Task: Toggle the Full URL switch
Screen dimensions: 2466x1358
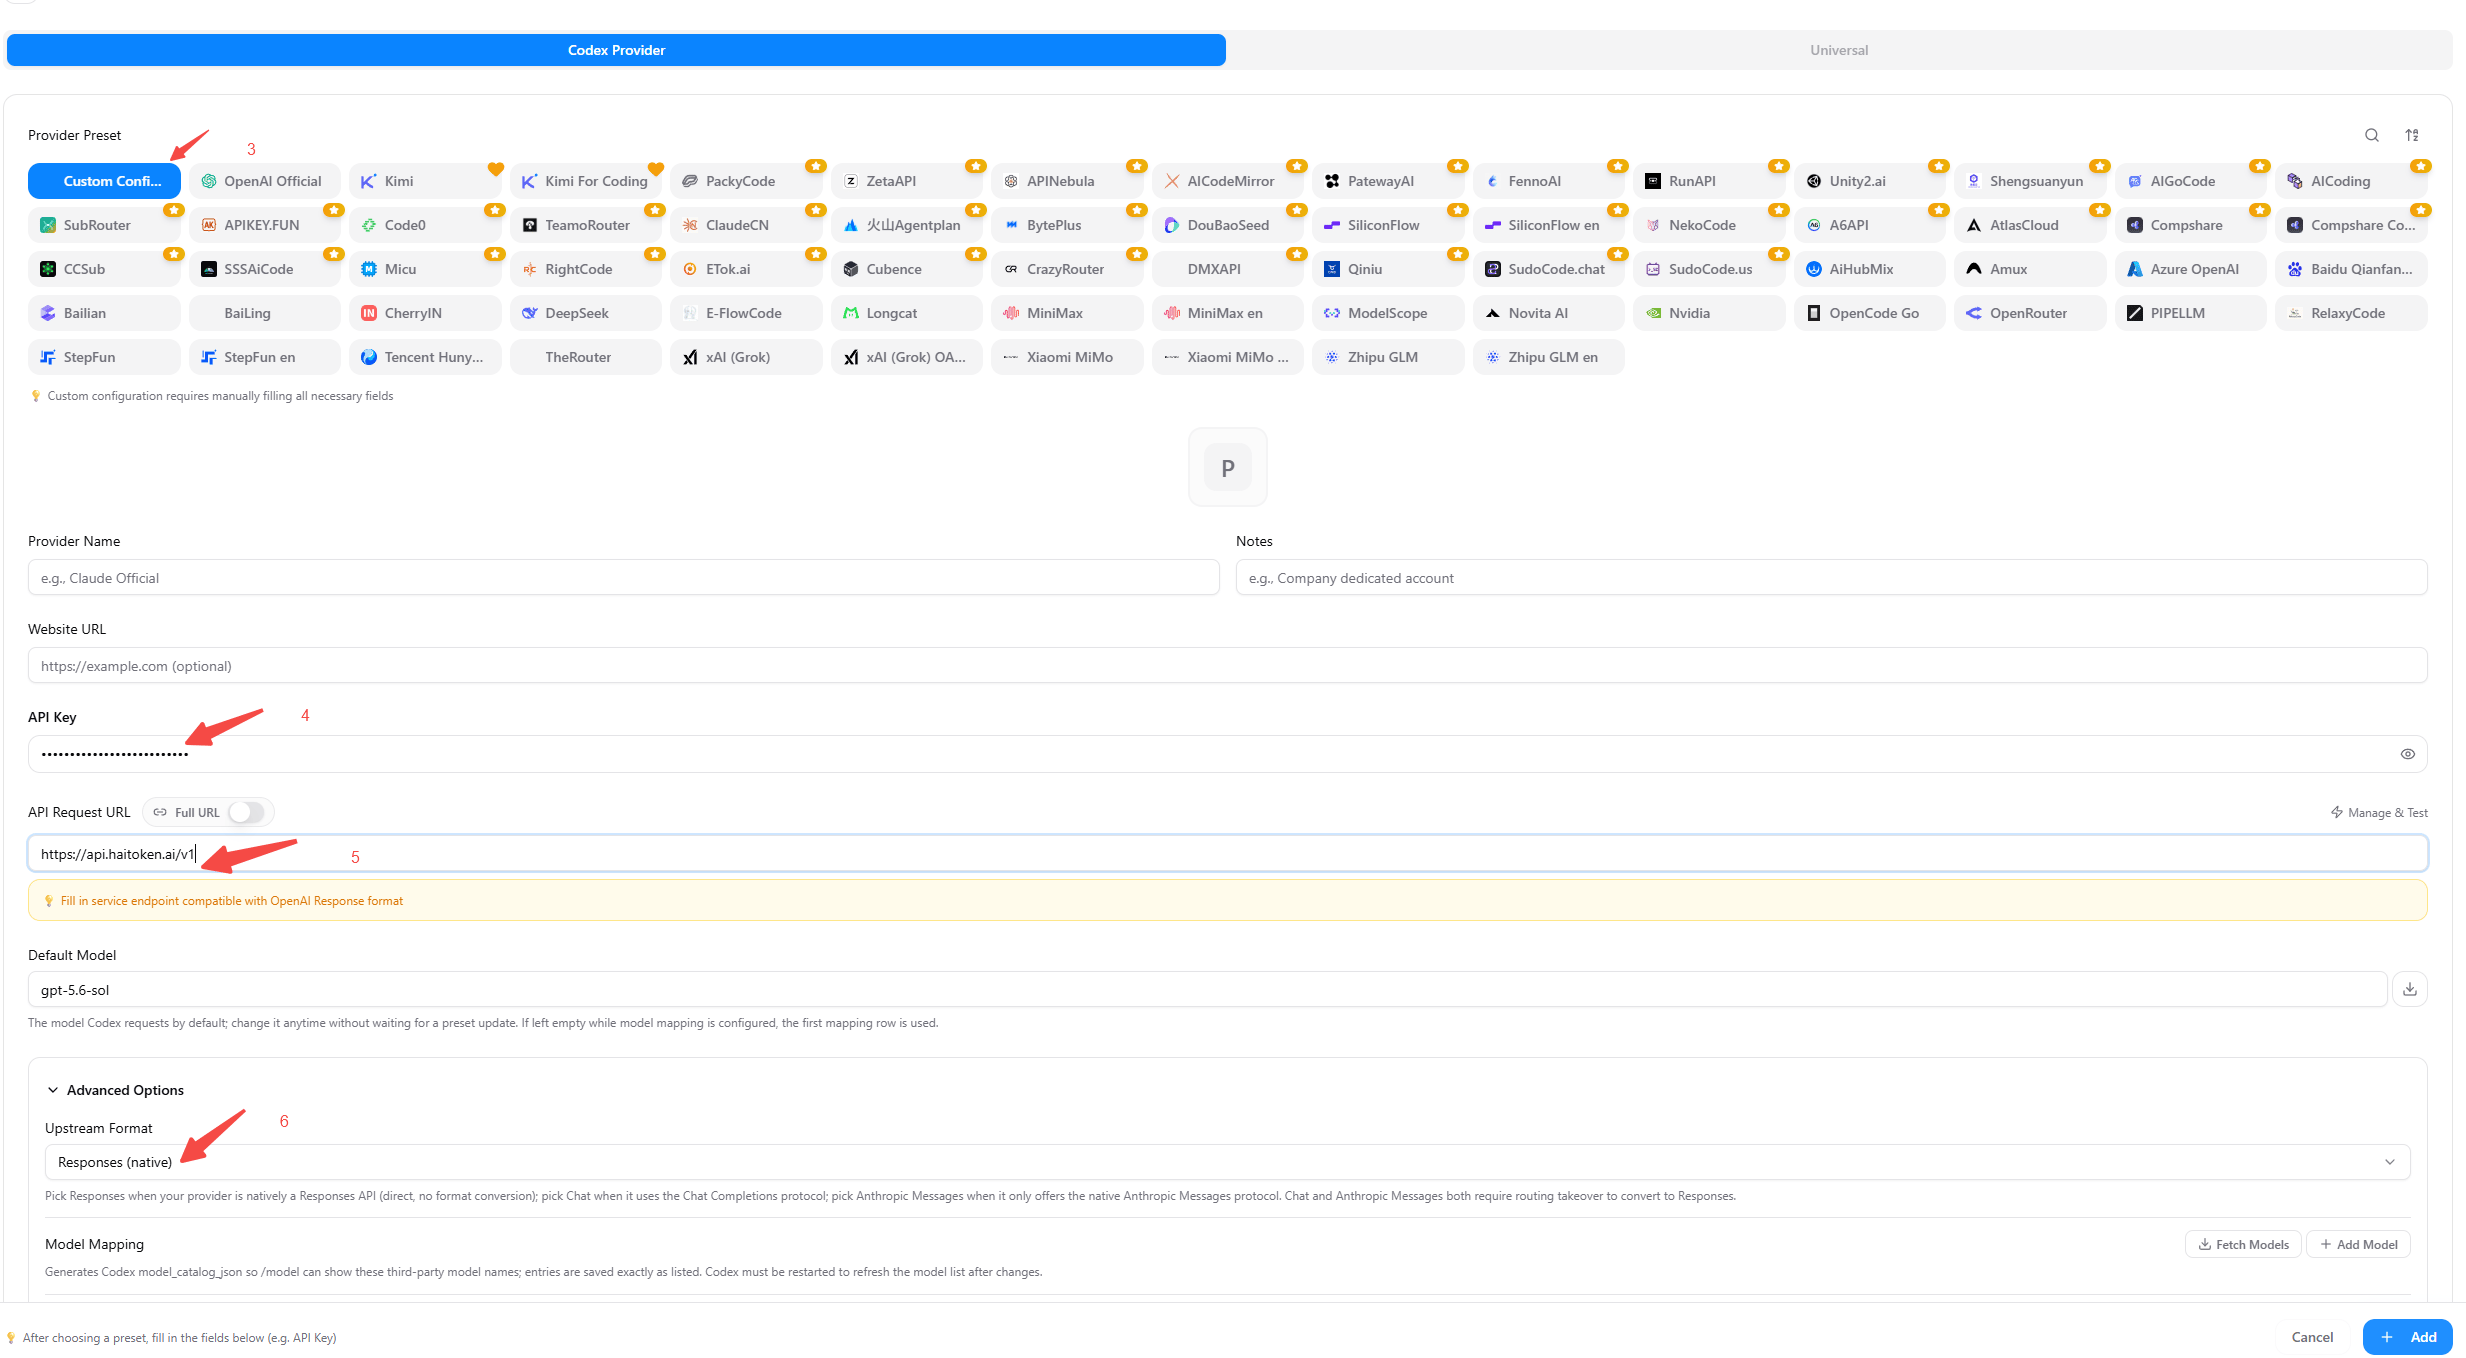Action: pyautogui.click(x=246, y=812)
